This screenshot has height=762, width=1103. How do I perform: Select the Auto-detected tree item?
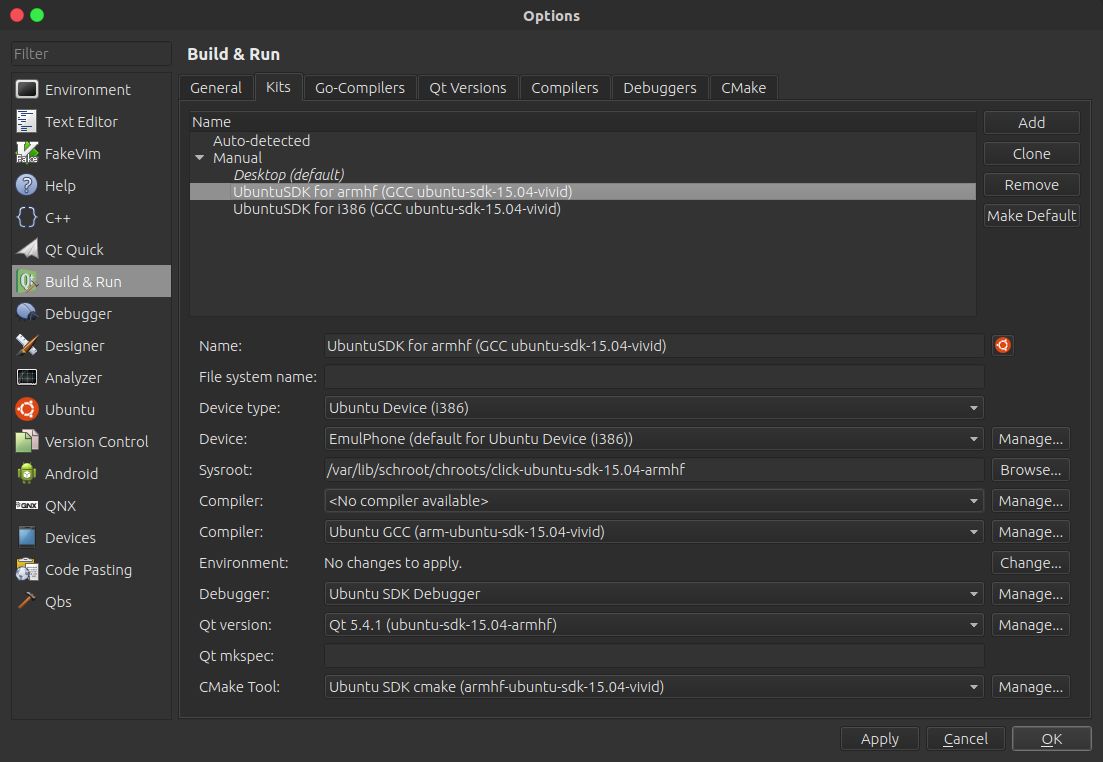pos(261,141)
